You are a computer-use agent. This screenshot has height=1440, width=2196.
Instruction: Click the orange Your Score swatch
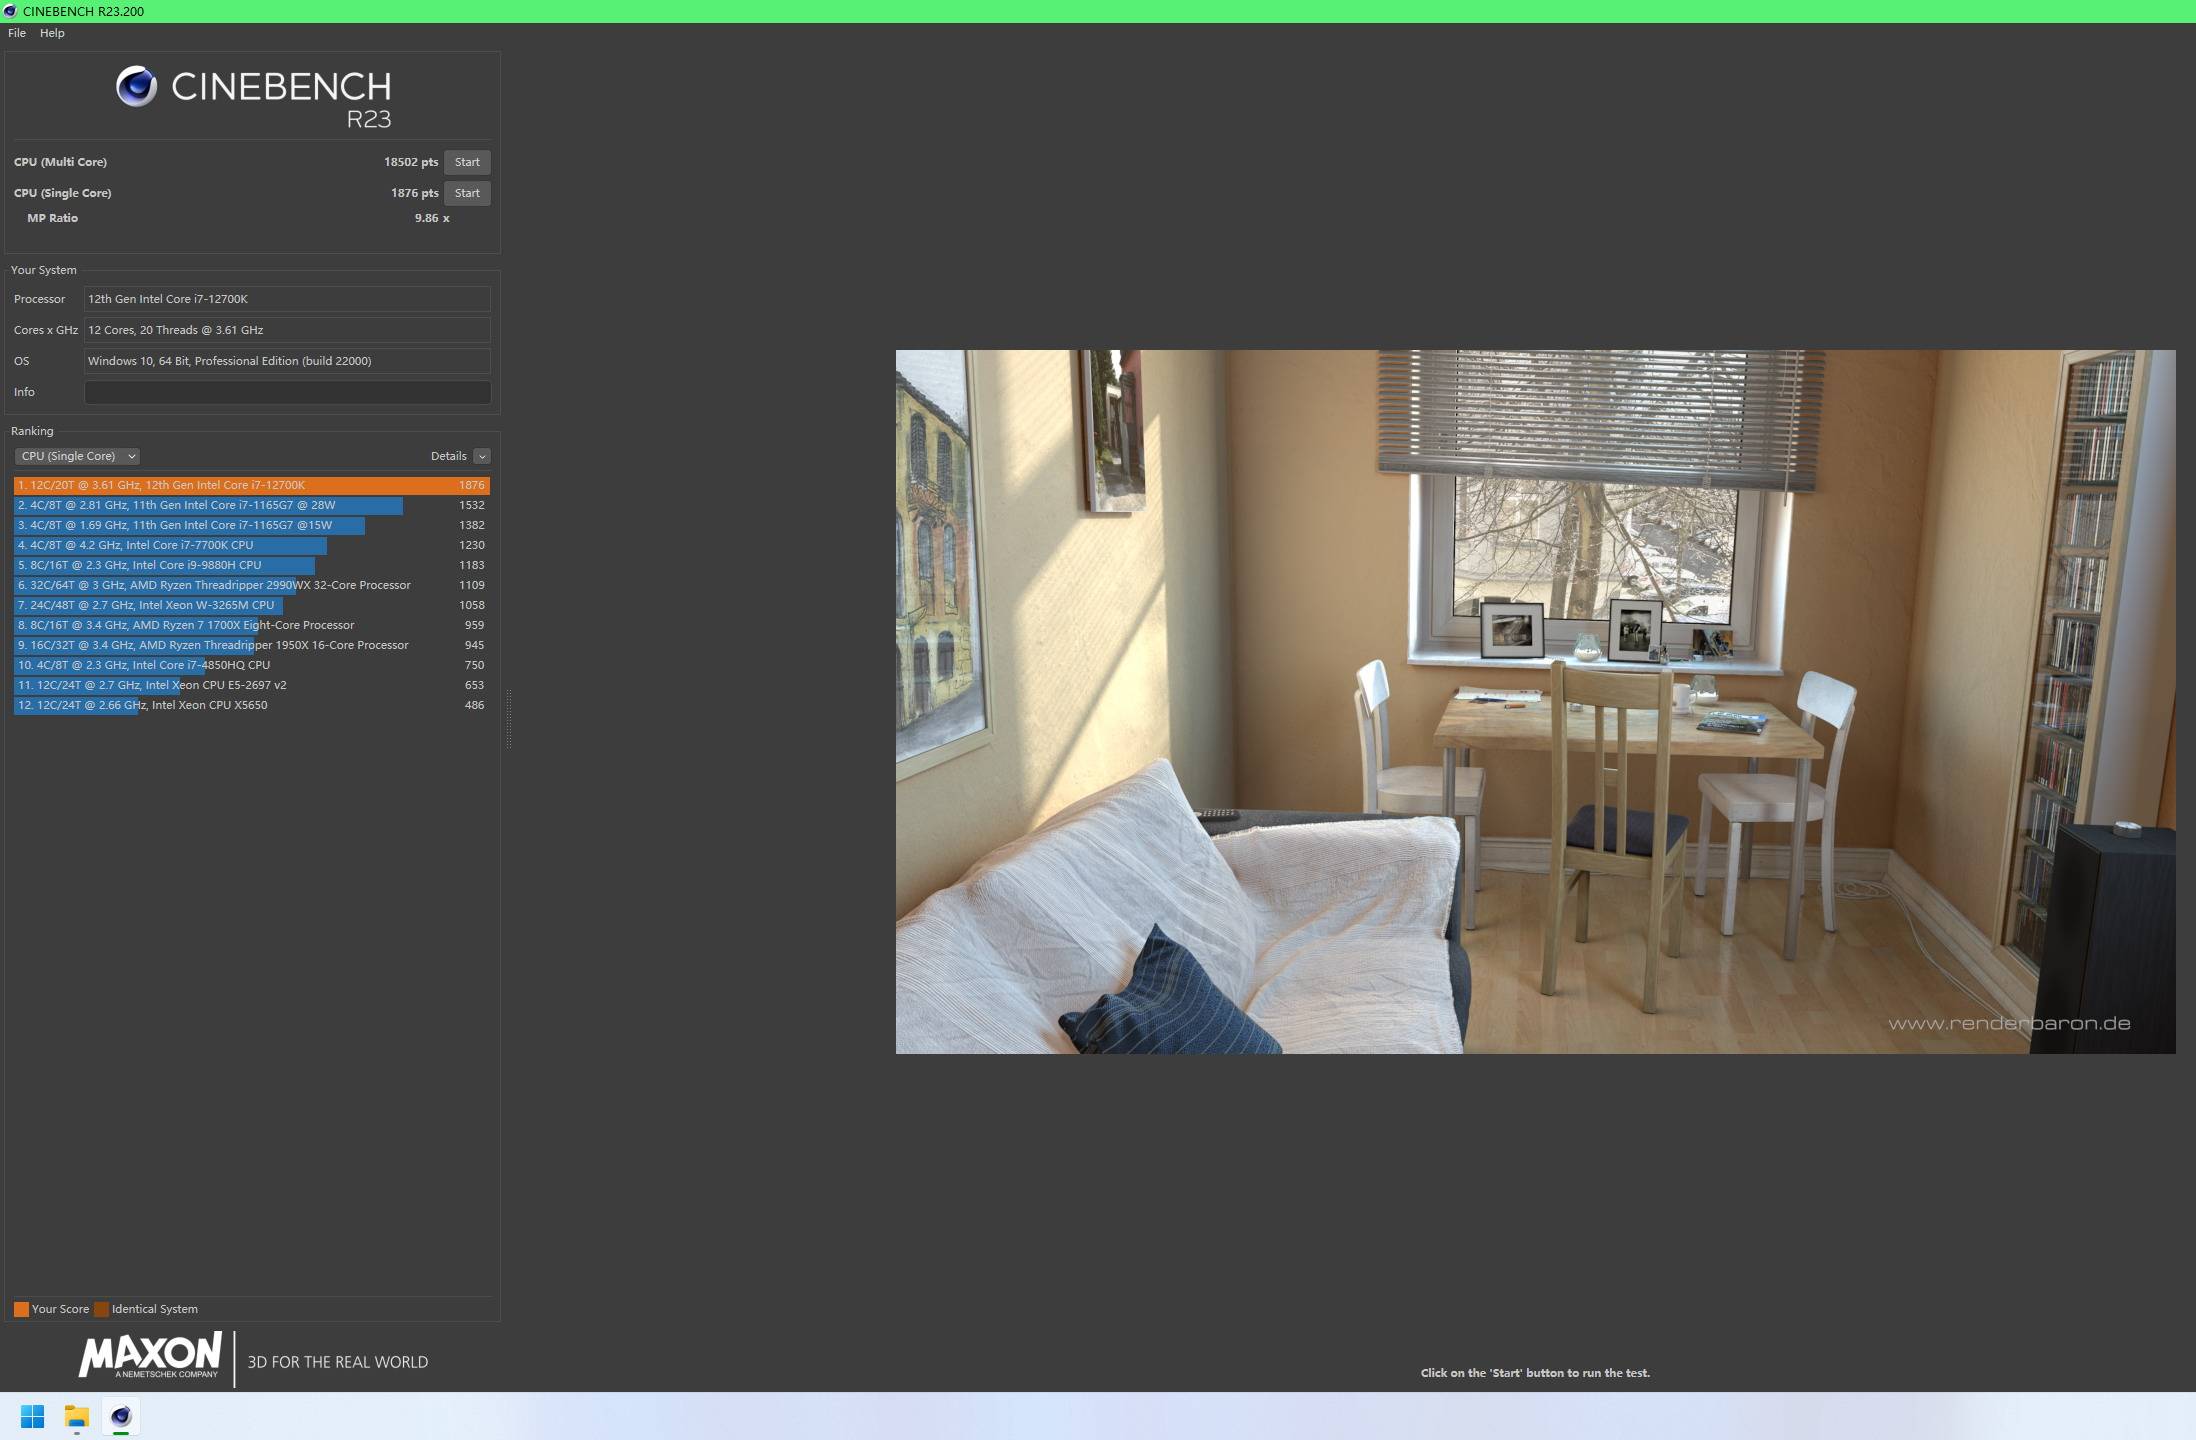21,1309
